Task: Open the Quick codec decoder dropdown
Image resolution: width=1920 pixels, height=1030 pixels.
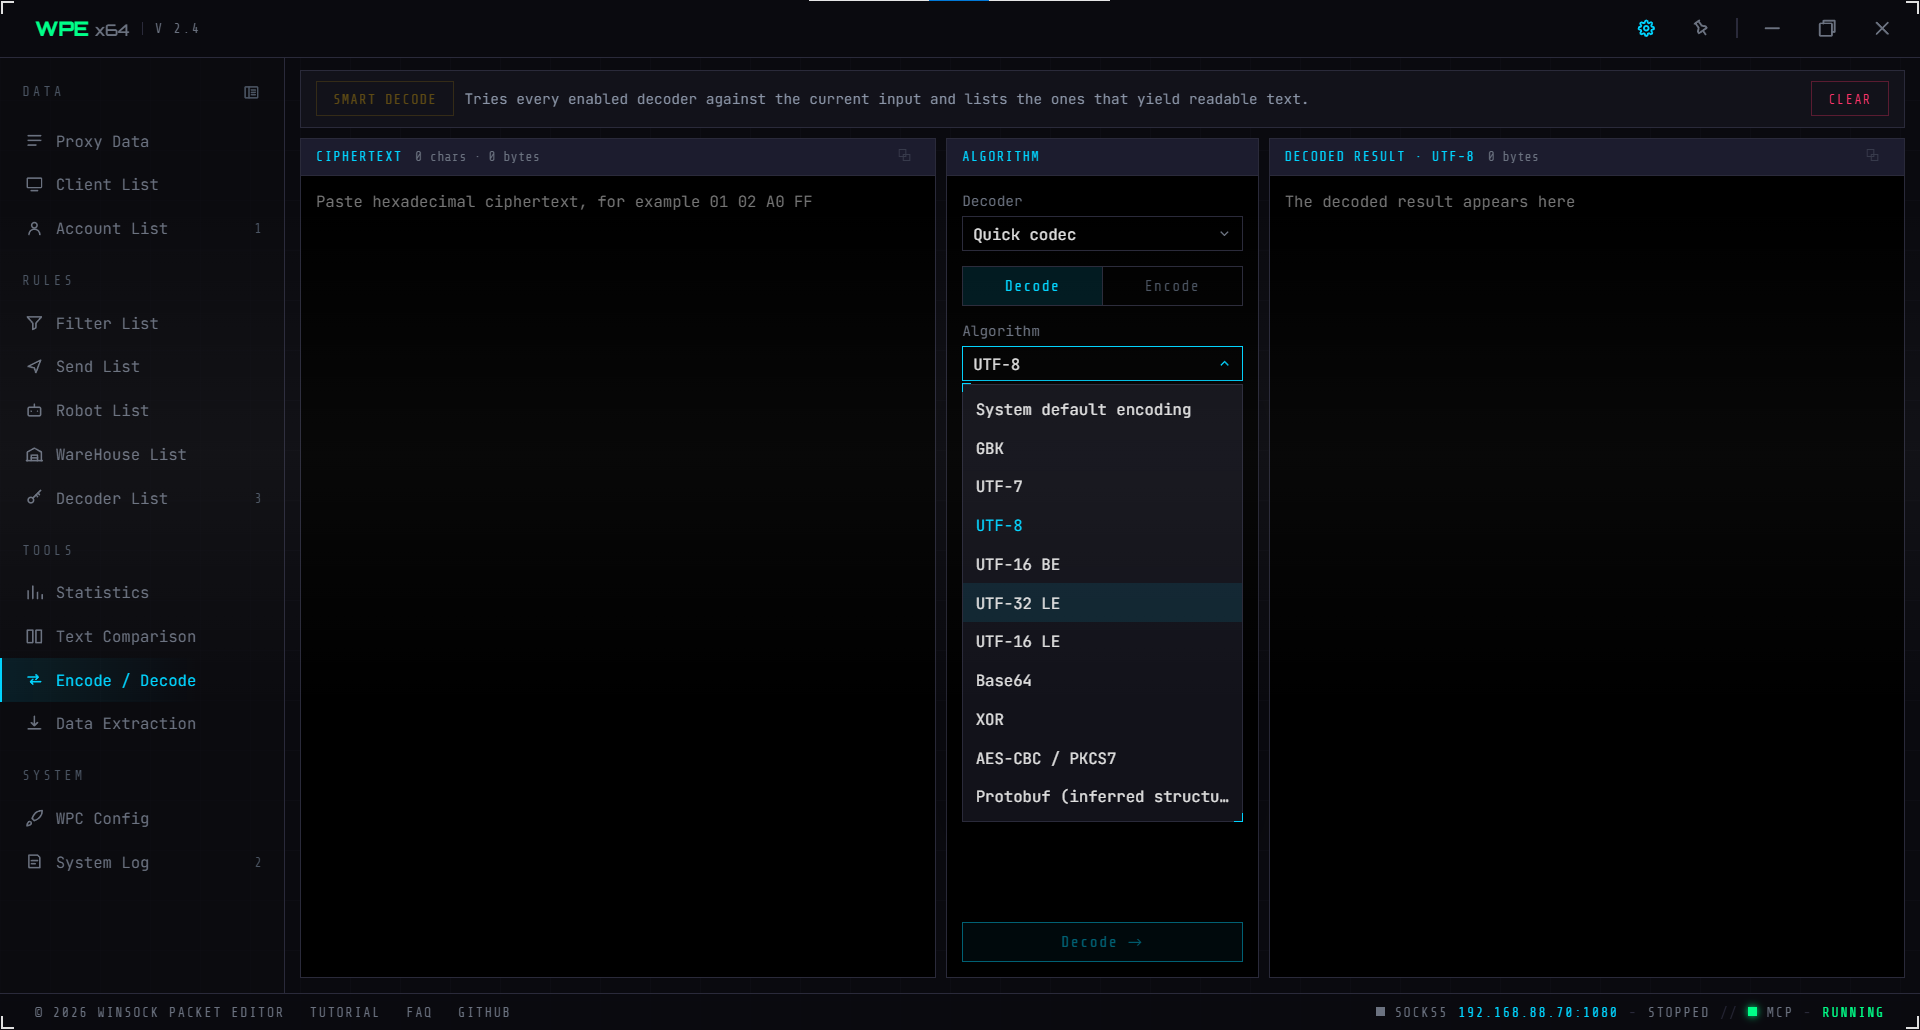Action: coord(1102,234)
